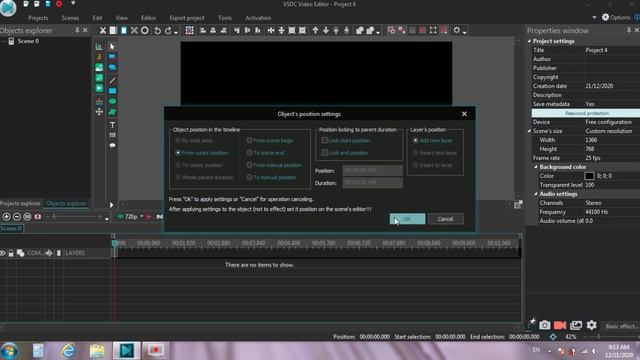Select the rectangle shape tool
Screen dimensions: 640x360
112,91
